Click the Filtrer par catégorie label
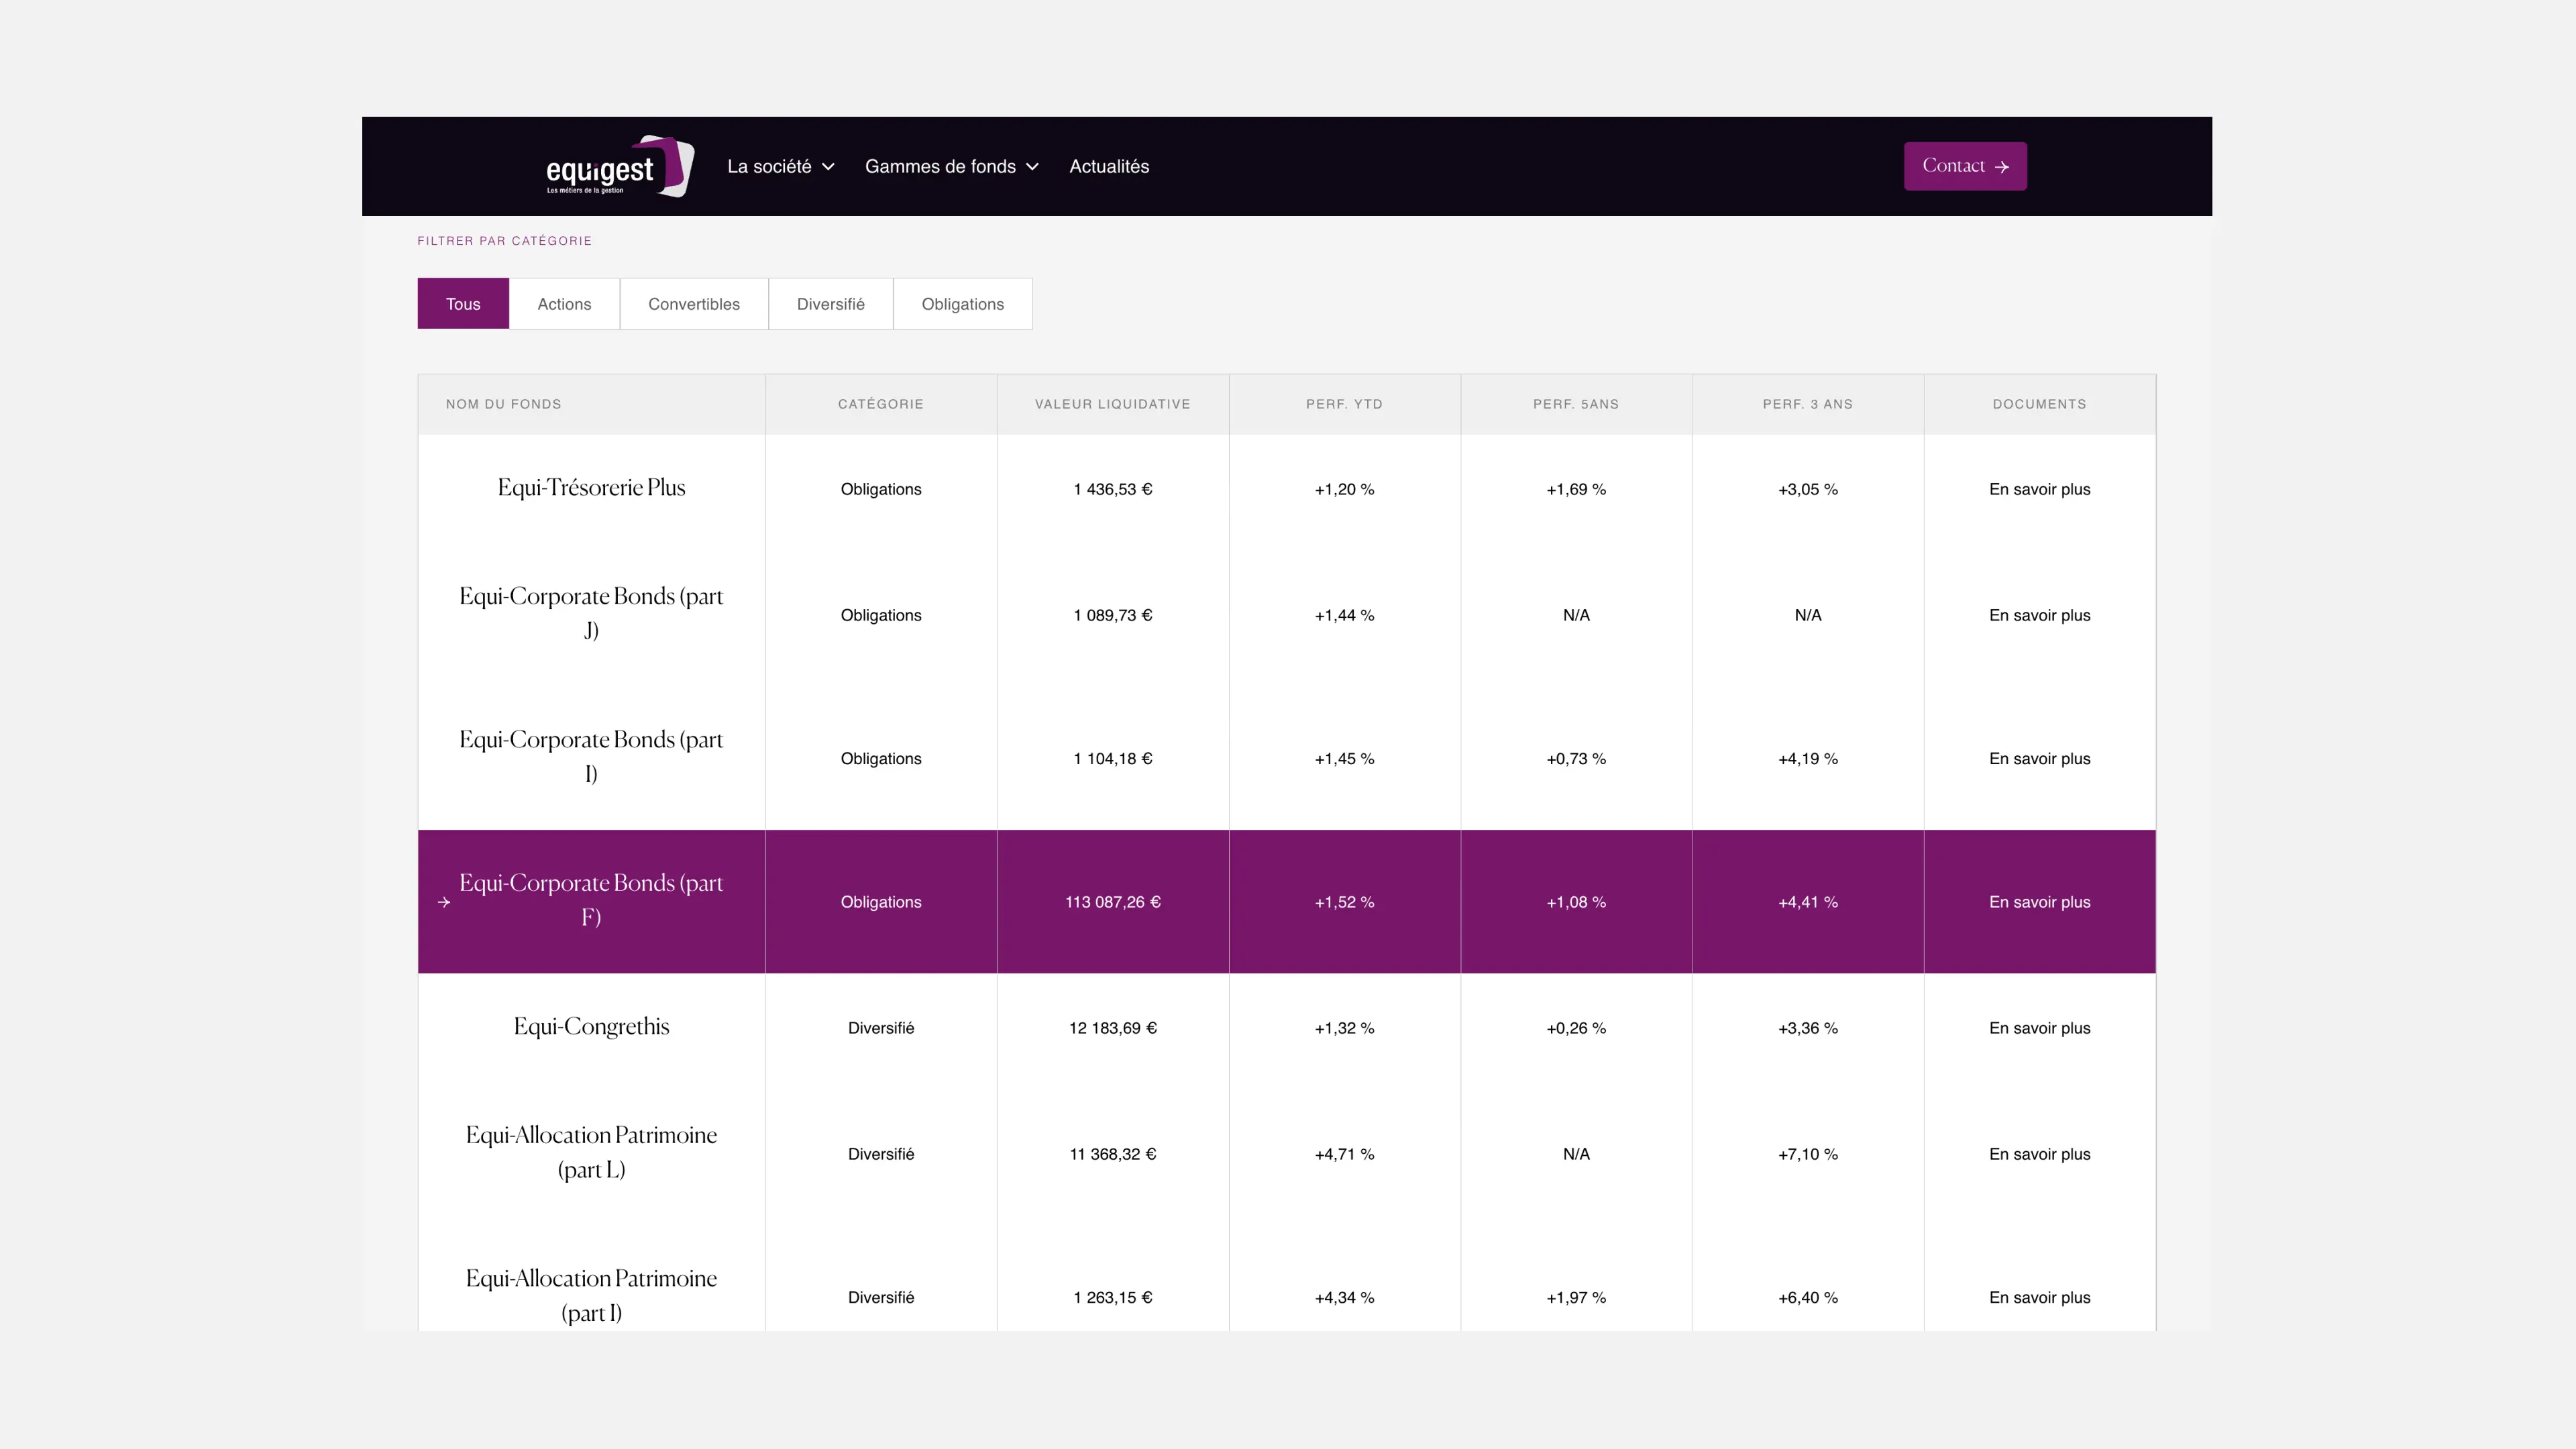This screenshot has height=1449, width=2576. (505, 241)
